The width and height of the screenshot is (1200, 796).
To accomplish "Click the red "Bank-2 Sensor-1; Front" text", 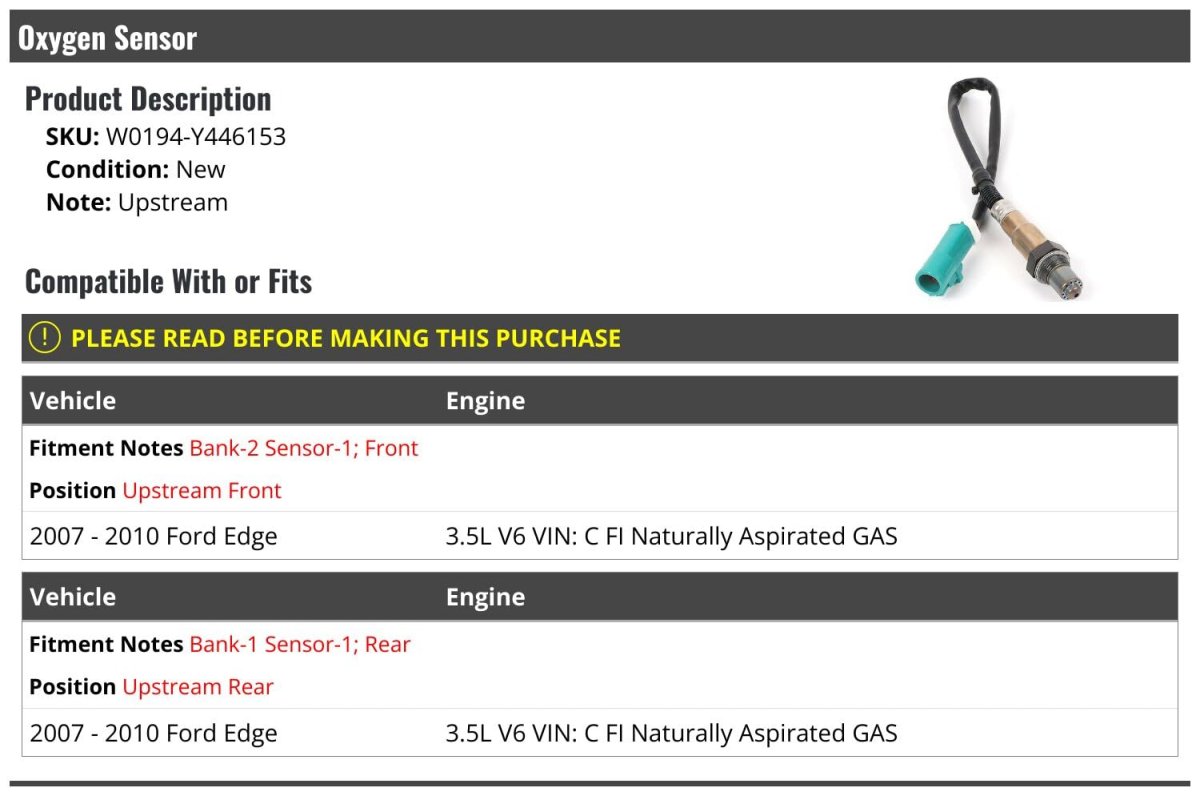I will [x=304, y=448].
